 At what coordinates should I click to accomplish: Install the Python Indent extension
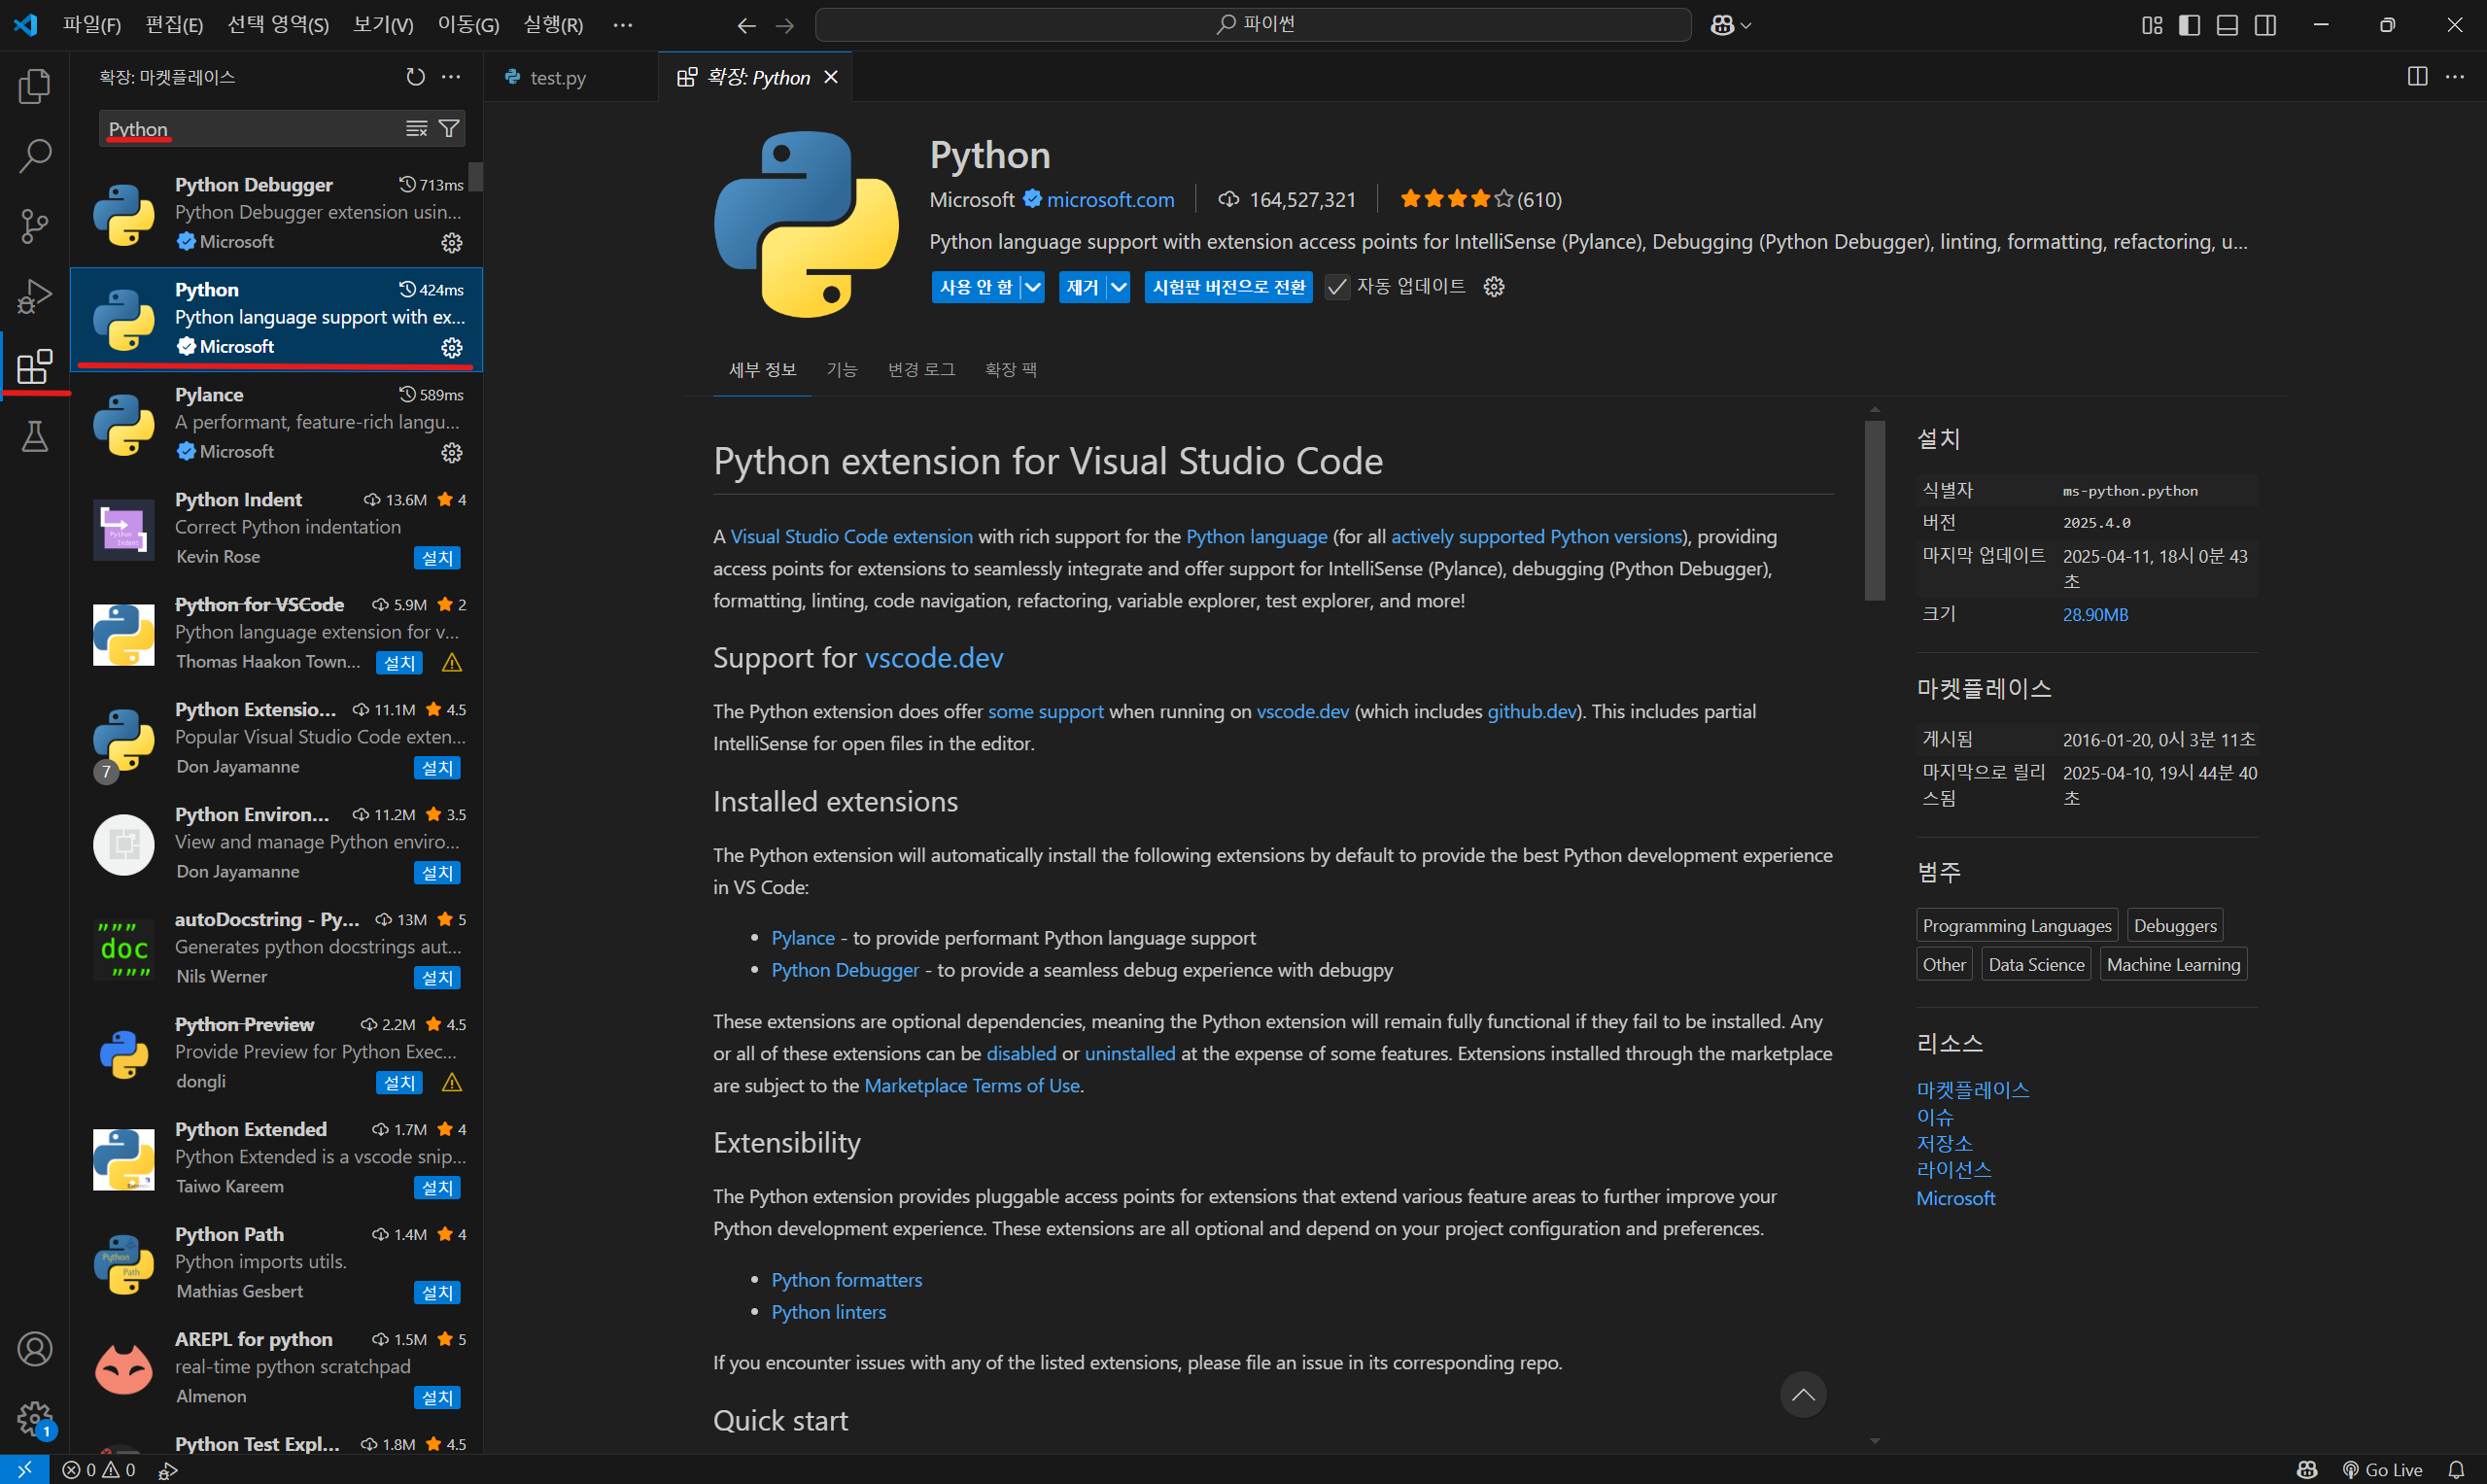click(x=437, y=558)
